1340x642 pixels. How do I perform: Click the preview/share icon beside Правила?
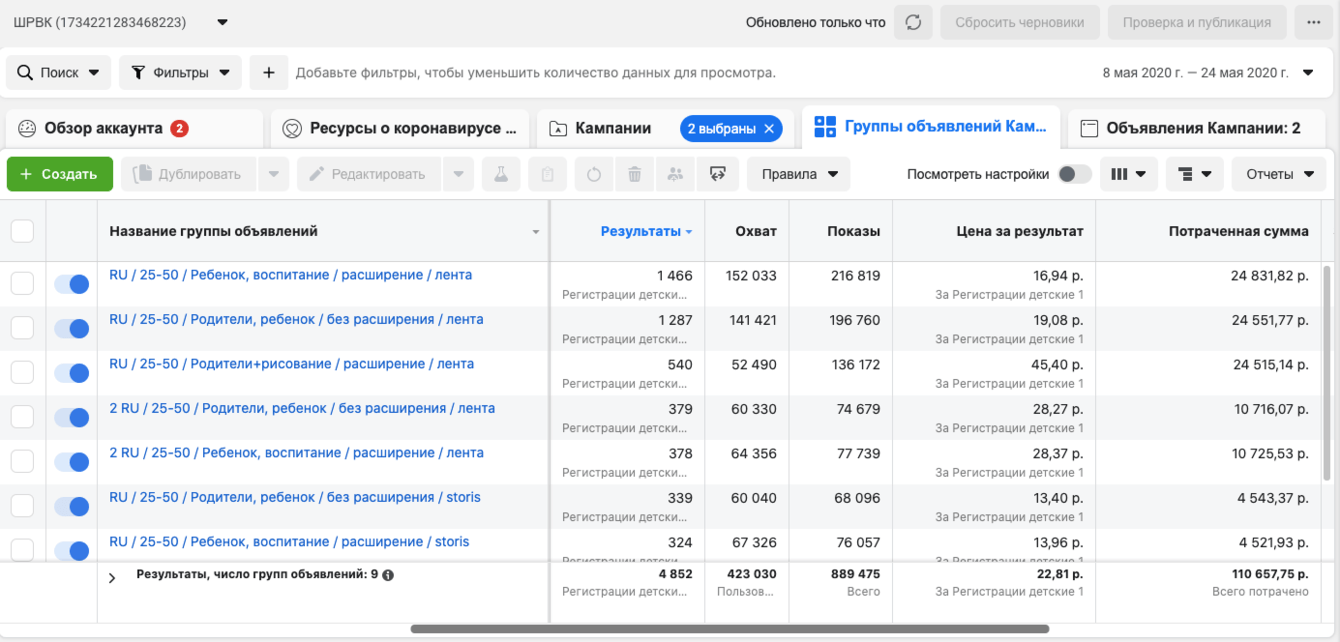point(717,174)
